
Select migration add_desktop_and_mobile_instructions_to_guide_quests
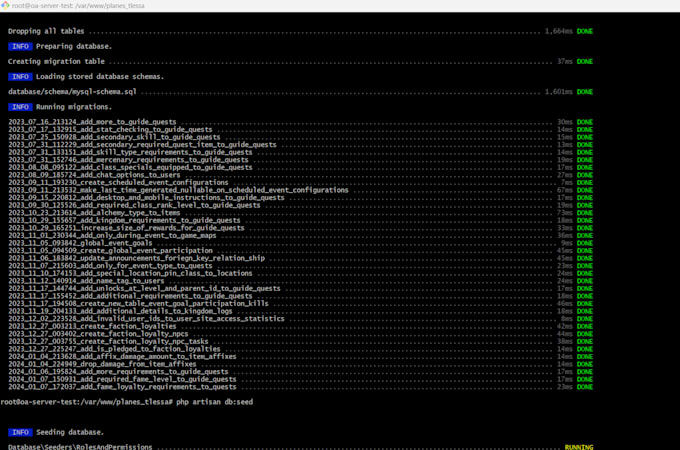click(x=146, y=198)
